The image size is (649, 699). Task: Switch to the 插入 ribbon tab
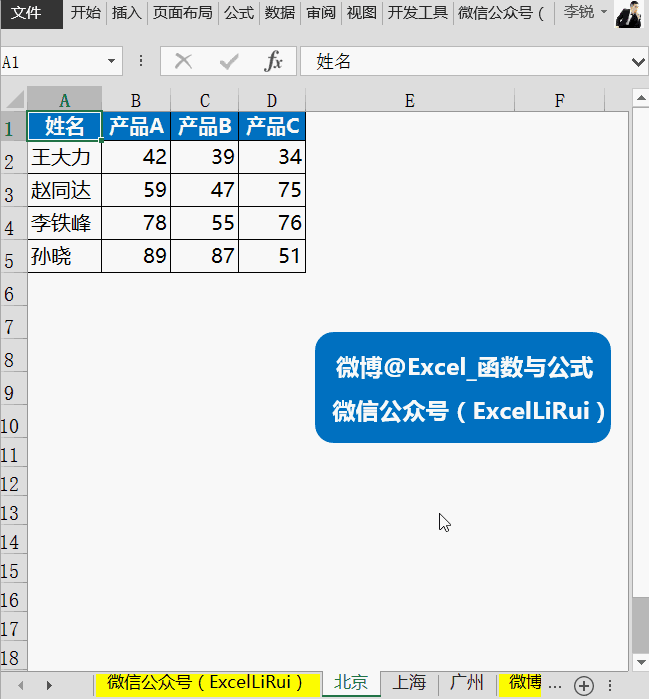[127, 12]
